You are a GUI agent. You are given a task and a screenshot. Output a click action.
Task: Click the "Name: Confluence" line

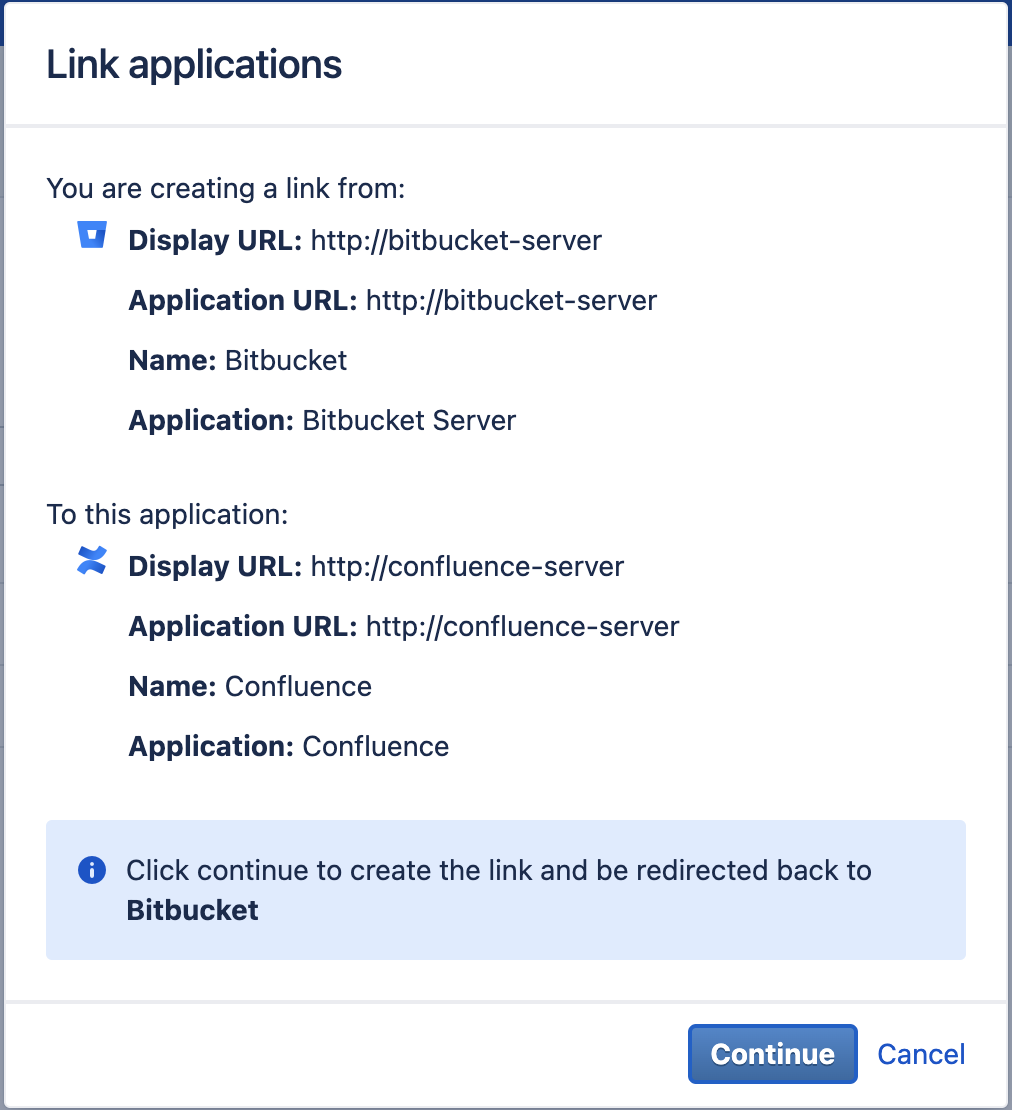pyautogui.click(x=250, y=687)
